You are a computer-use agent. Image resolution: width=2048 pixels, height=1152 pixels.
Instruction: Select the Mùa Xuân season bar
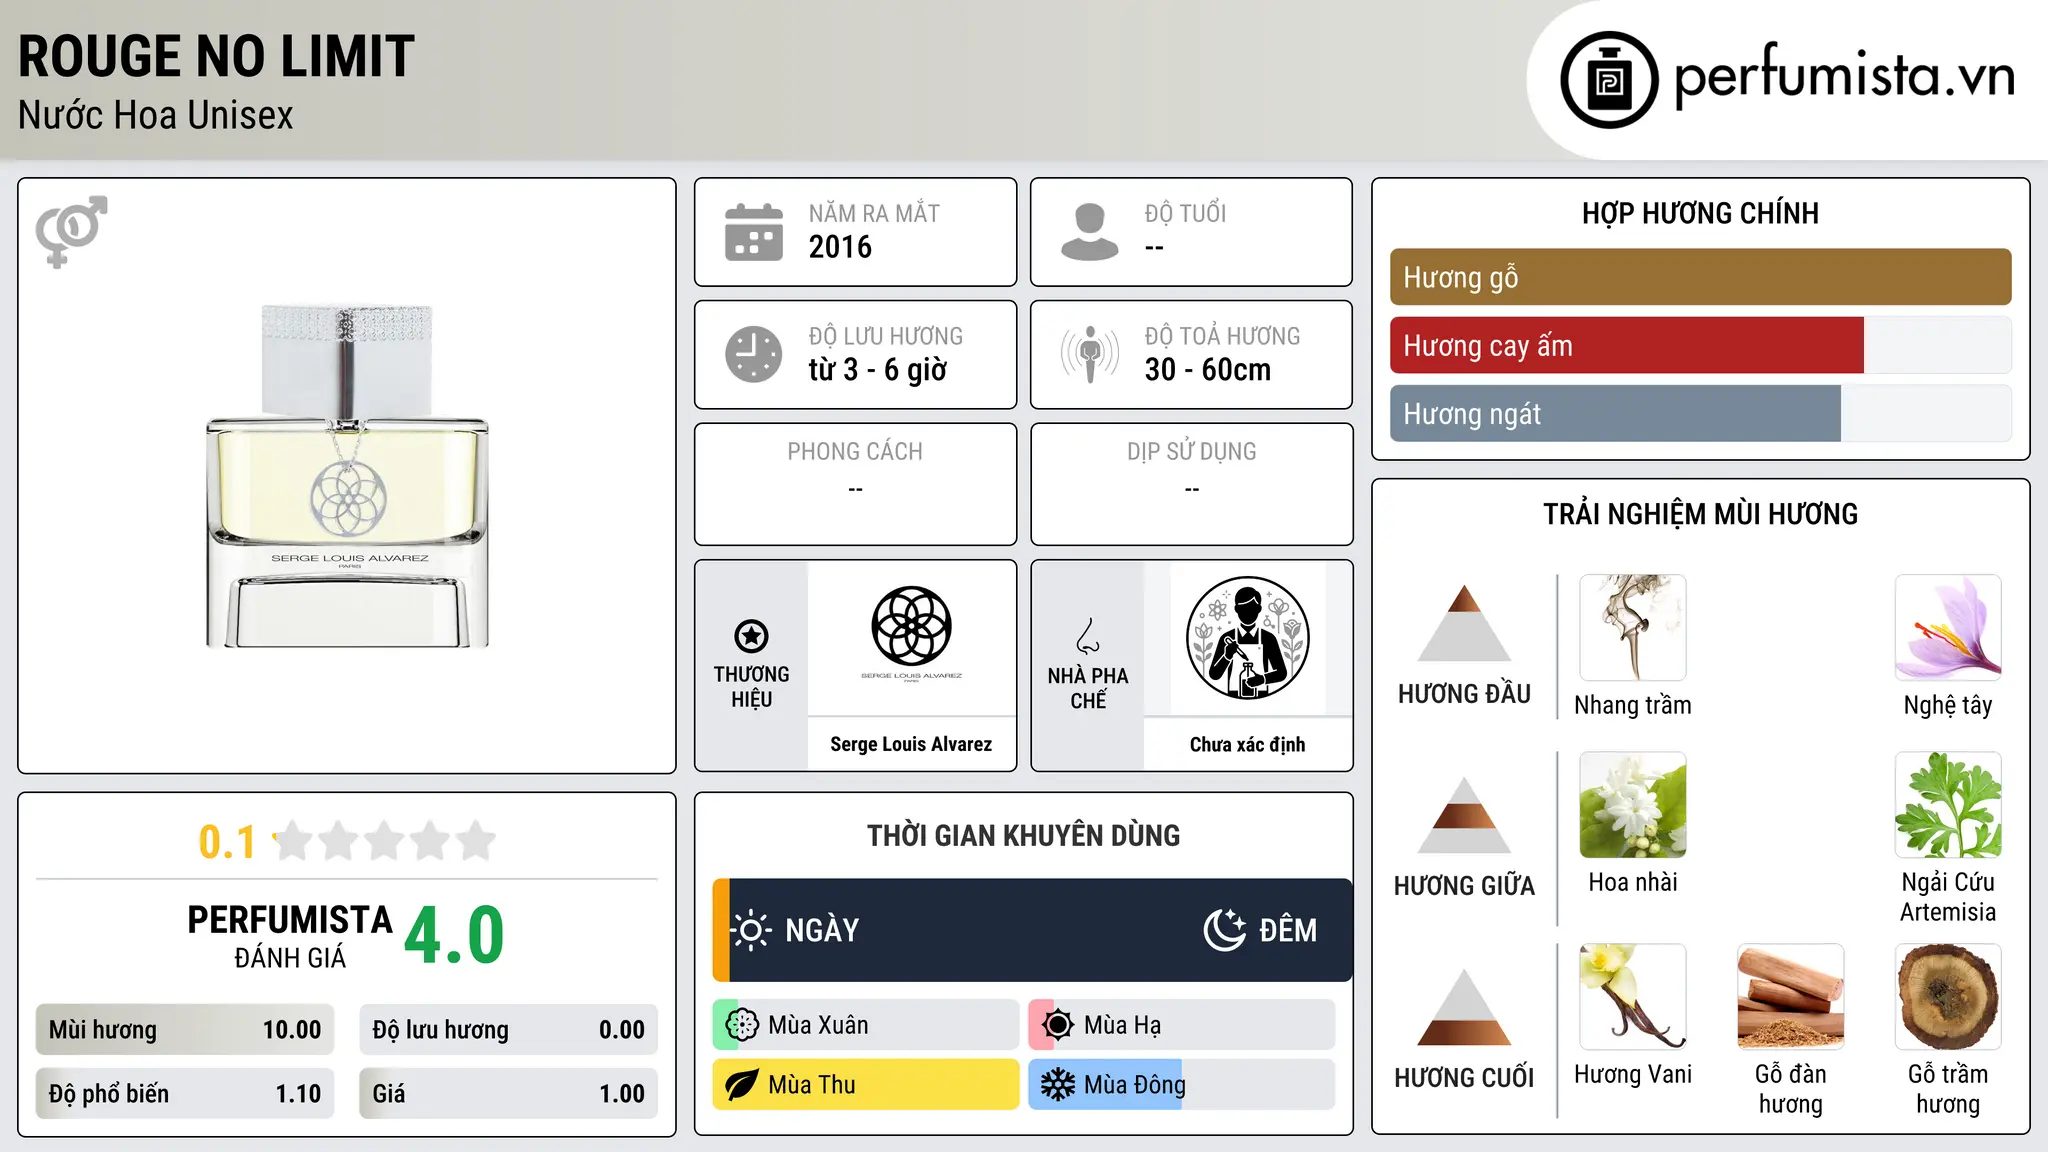coord(866,1025)
